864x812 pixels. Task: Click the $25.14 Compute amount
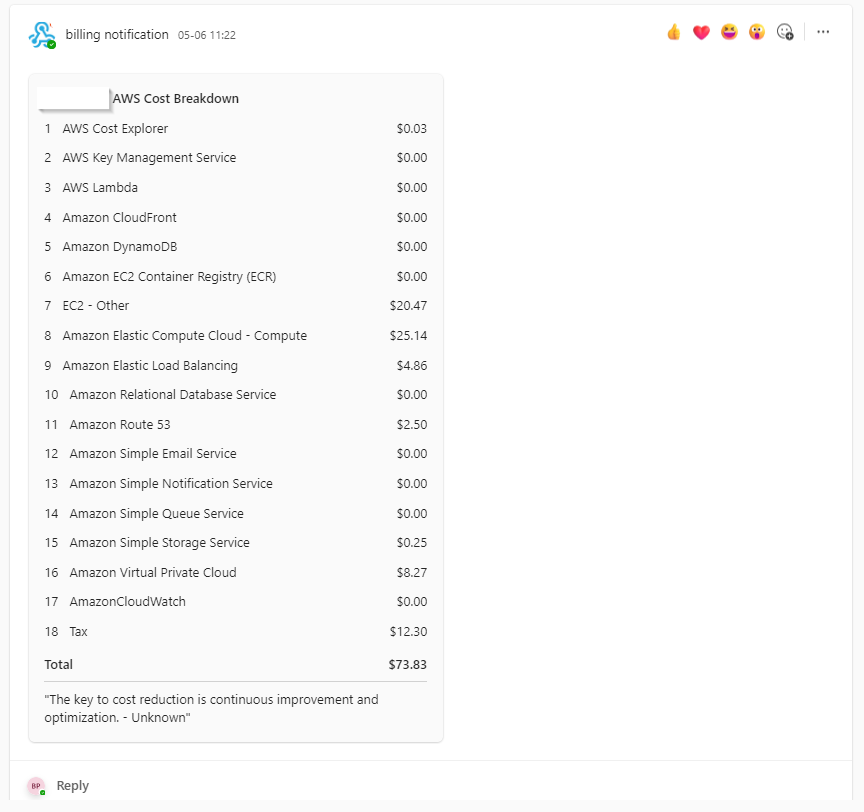click(408, 335)
